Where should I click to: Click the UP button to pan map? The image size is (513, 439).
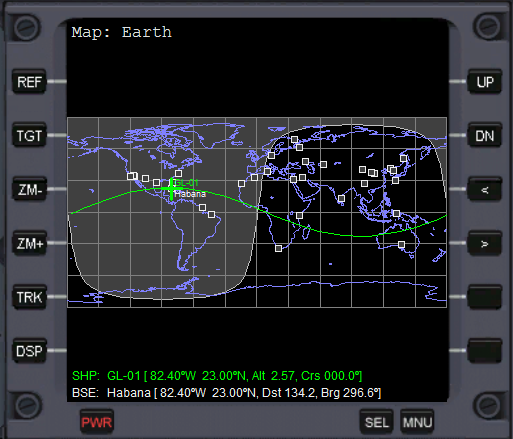coord(485,82)
